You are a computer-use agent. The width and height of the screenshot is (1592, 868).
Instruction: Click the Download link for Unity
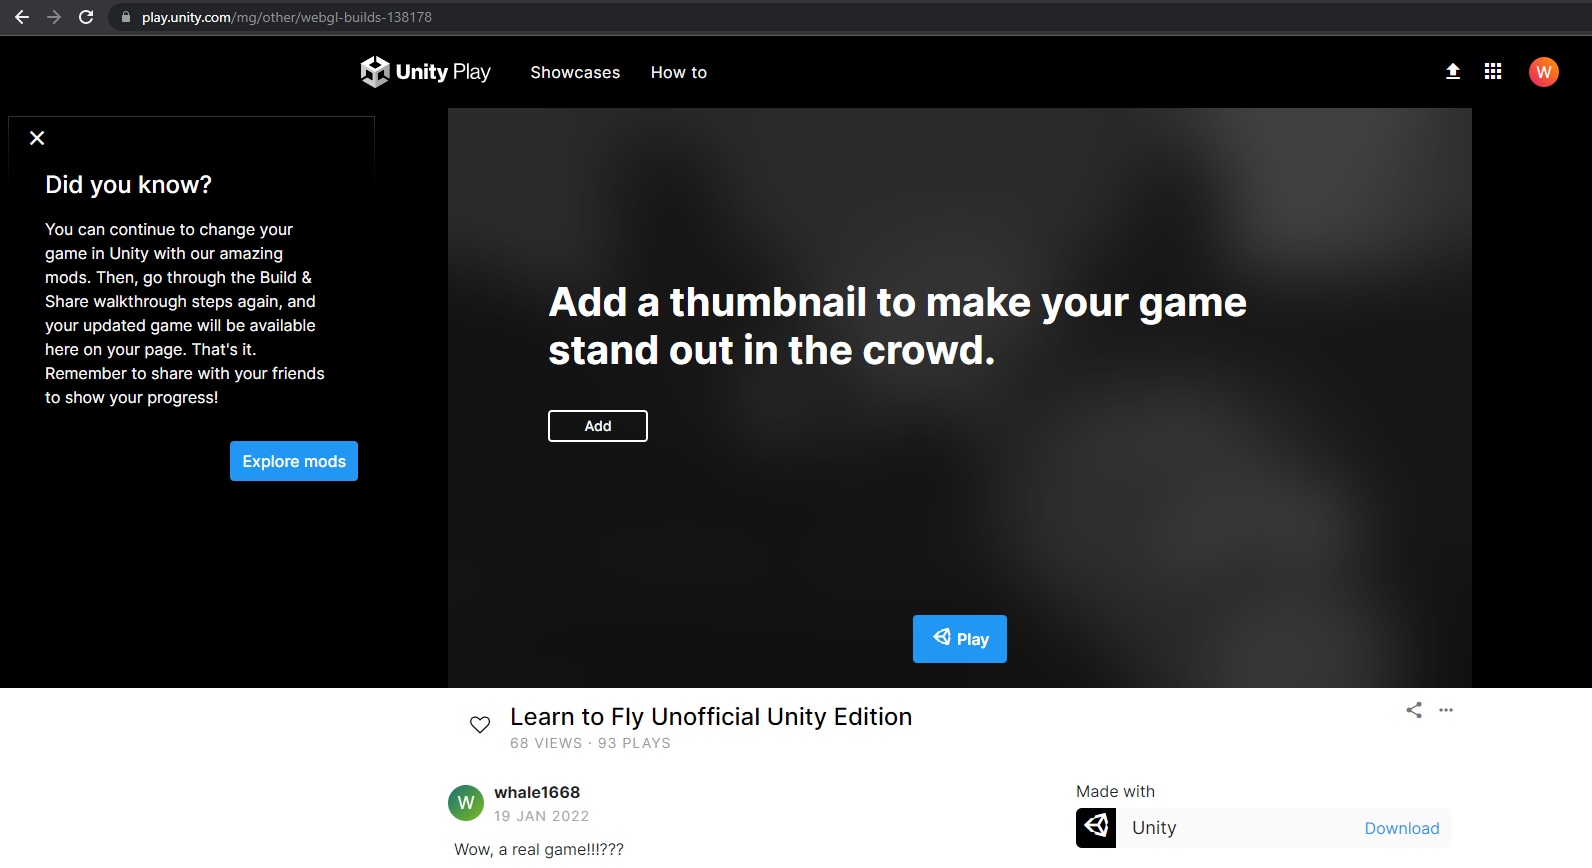(x=1401, y=828)
